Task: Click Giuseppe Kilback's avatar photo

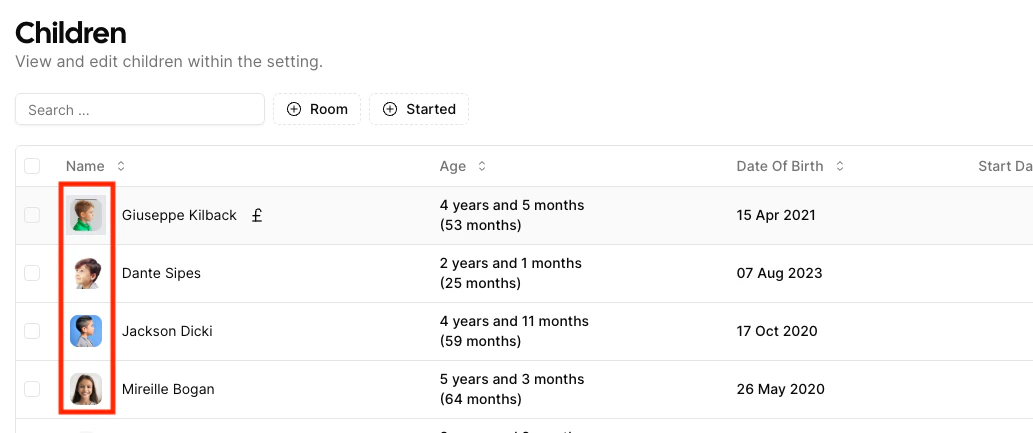Action: 86,215
